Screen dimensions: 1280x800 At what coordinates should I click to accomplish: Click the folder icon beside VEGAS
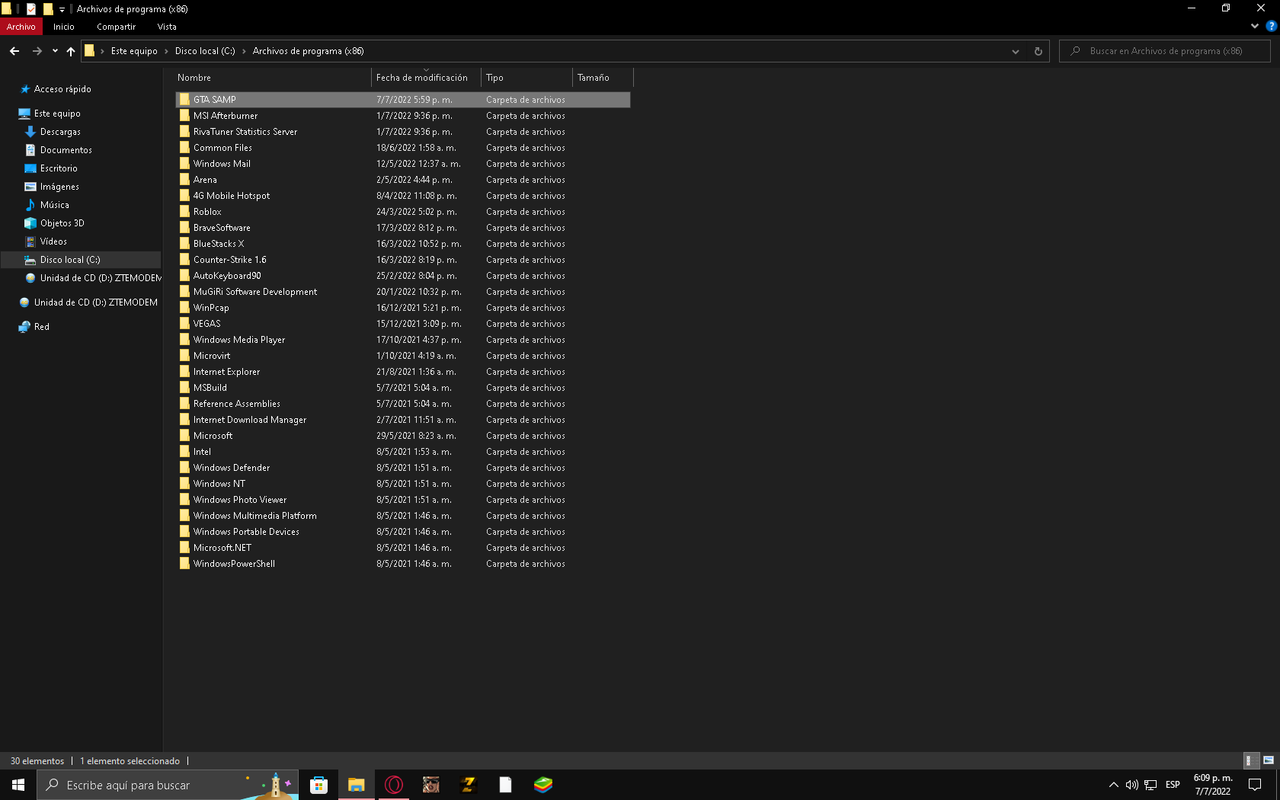tap(184, 324)
